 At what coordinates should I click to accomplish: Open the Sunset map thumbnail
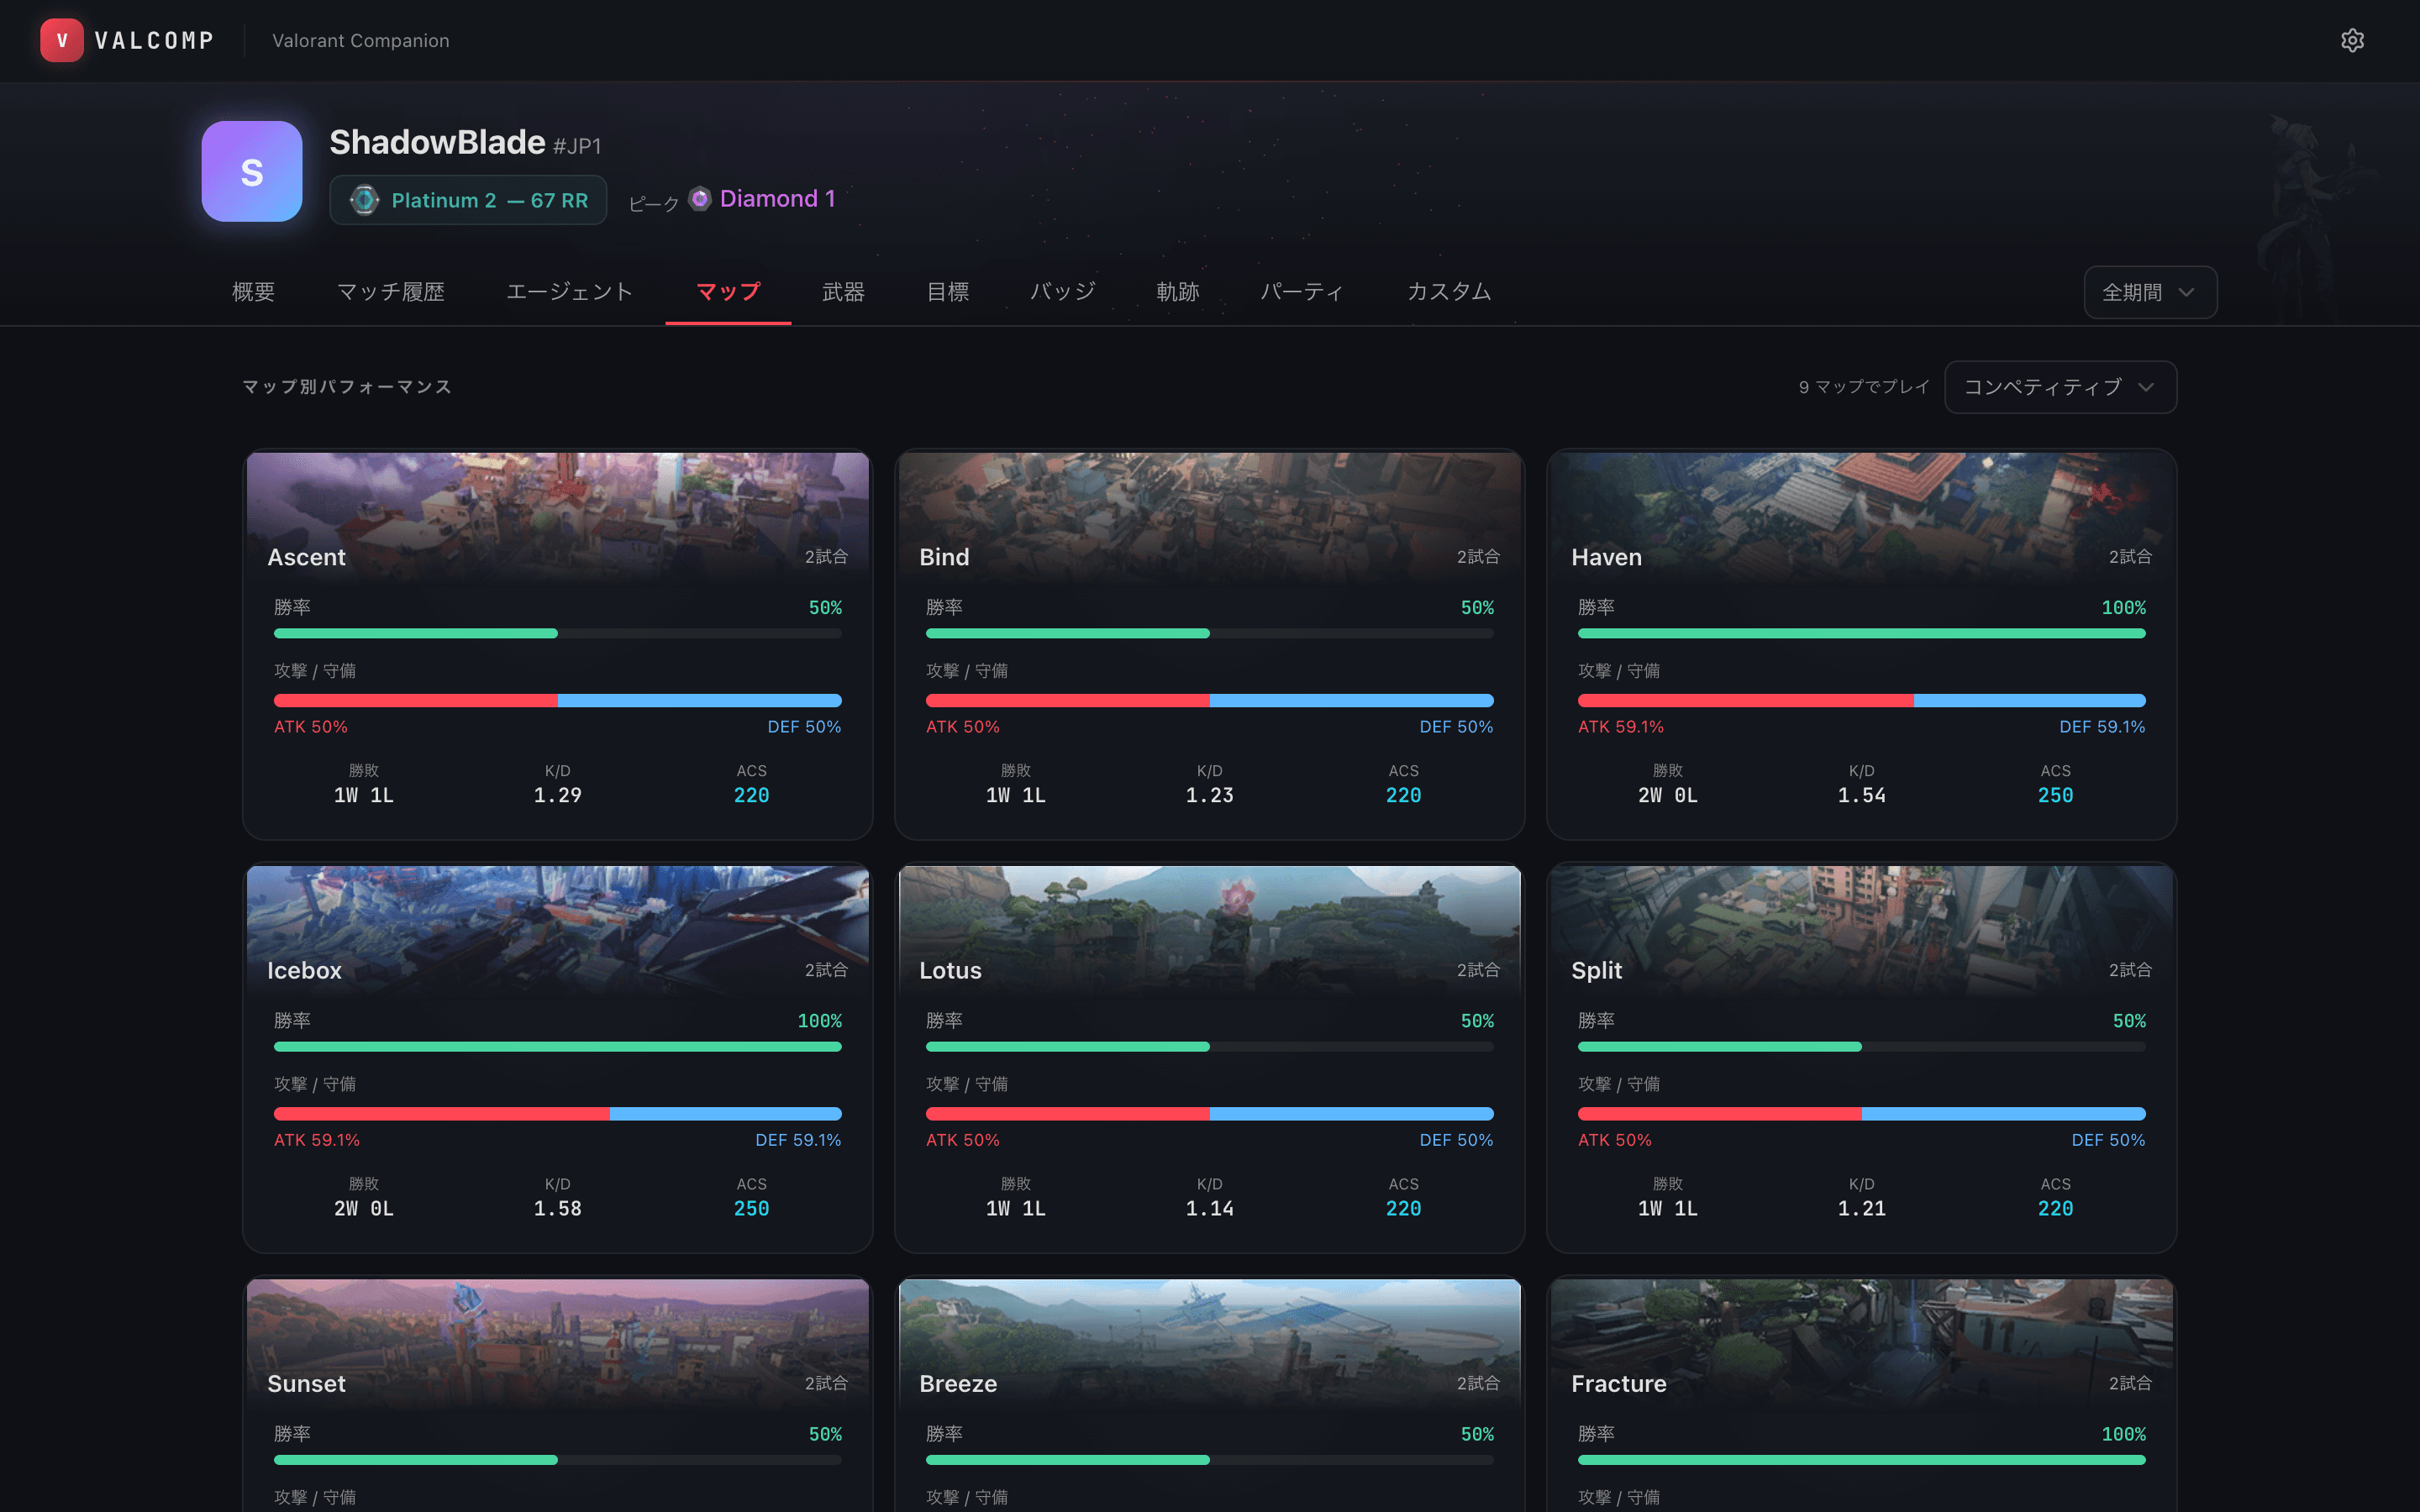pyautogui.click(x=558, y=1344)
